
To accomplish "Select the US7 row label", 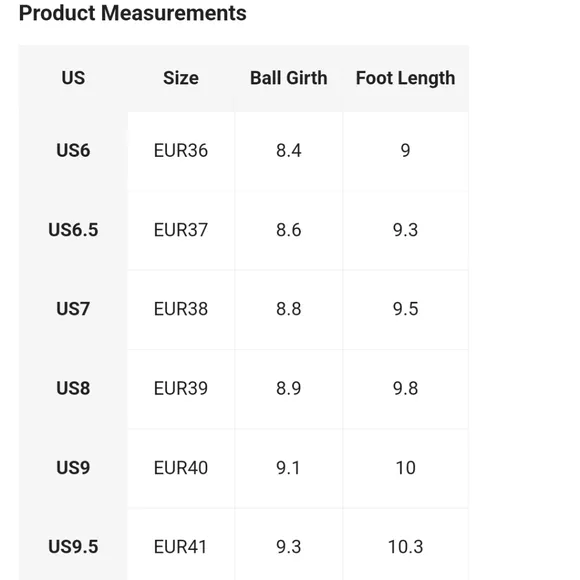I will [73, 309].
